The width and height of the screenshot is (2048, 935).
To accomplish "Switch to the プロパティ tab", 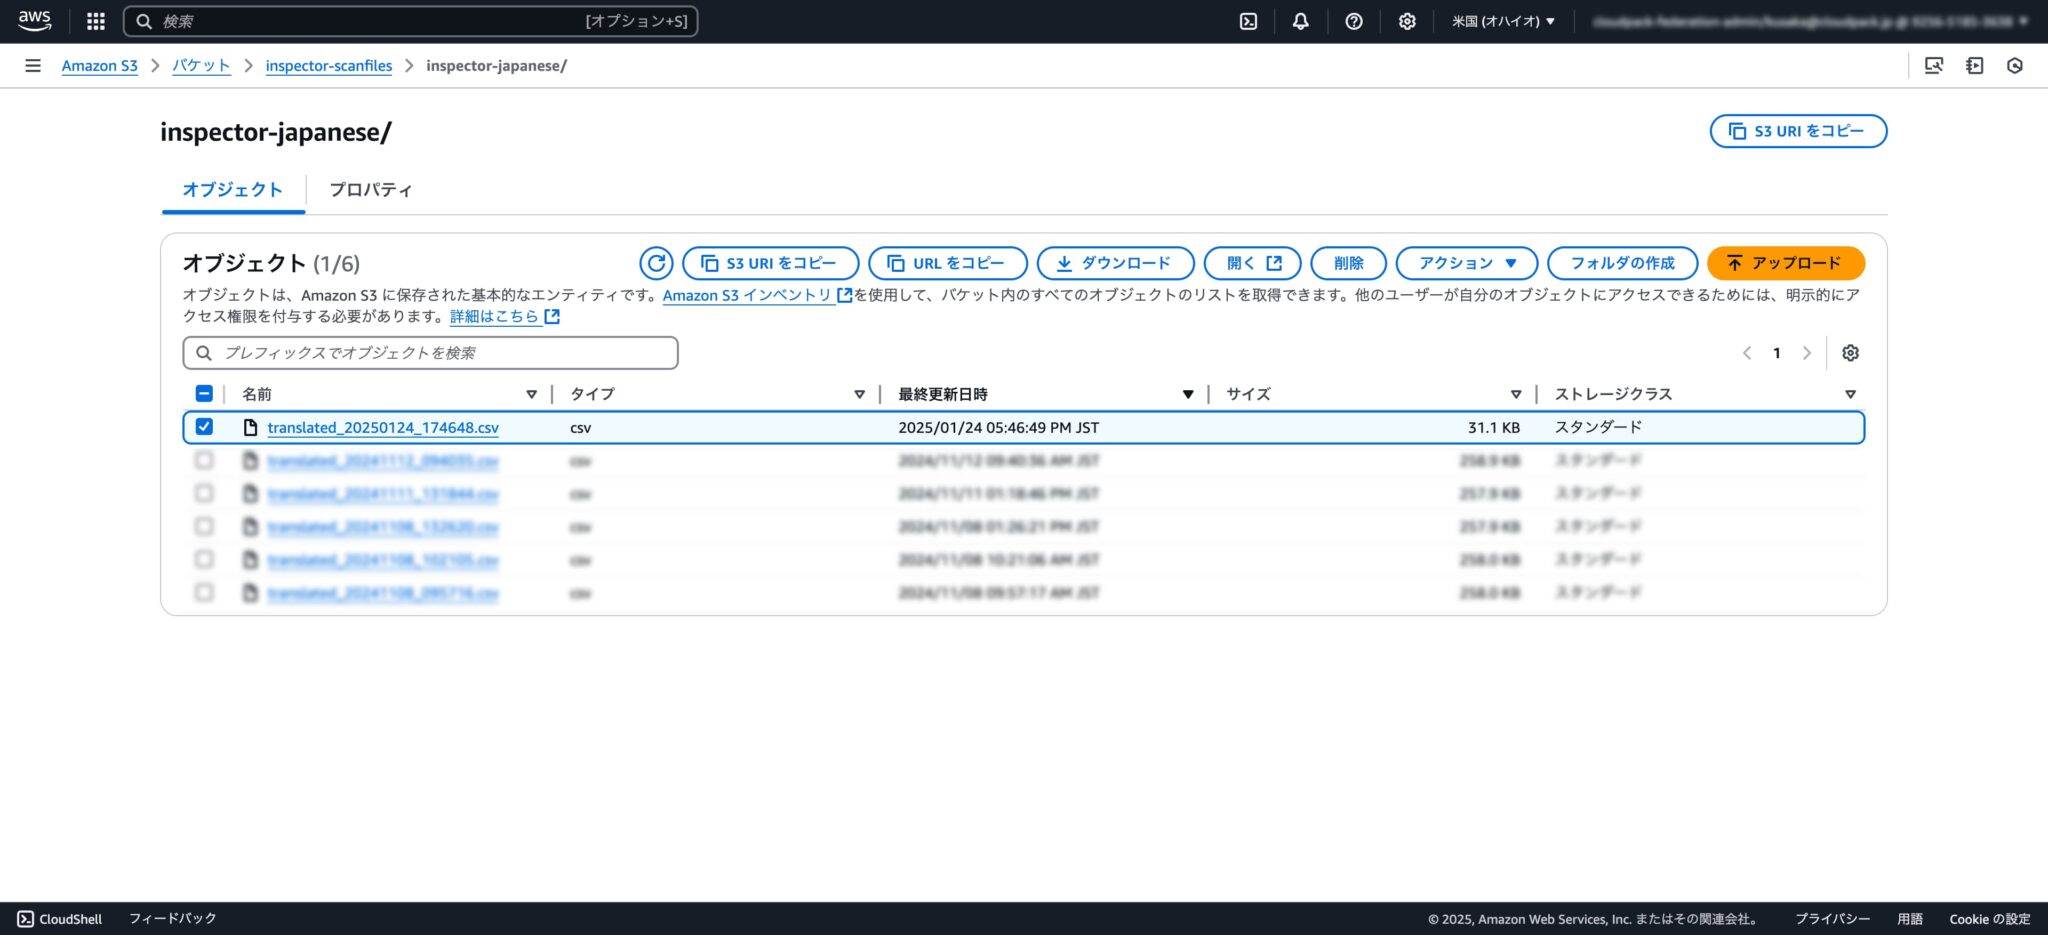I will pyautogui.click(x=371, y=190).
